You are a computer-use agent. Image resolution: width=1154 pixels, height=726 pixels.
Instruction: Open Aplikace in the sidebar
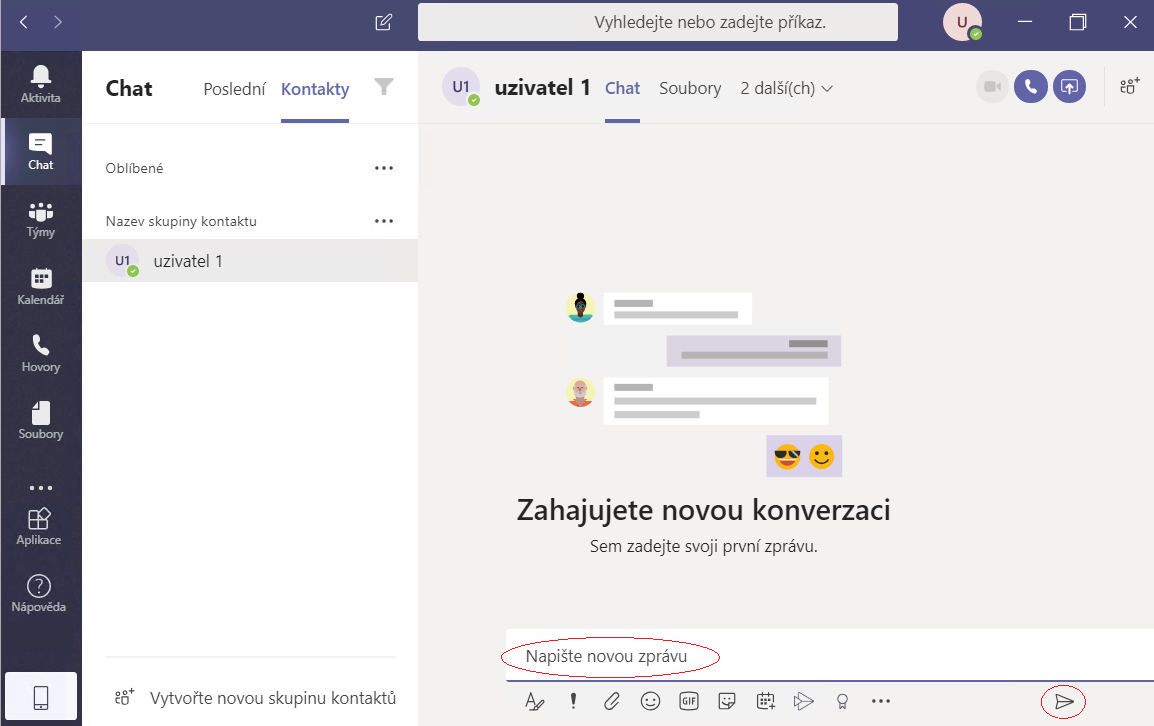pos(39,526)
